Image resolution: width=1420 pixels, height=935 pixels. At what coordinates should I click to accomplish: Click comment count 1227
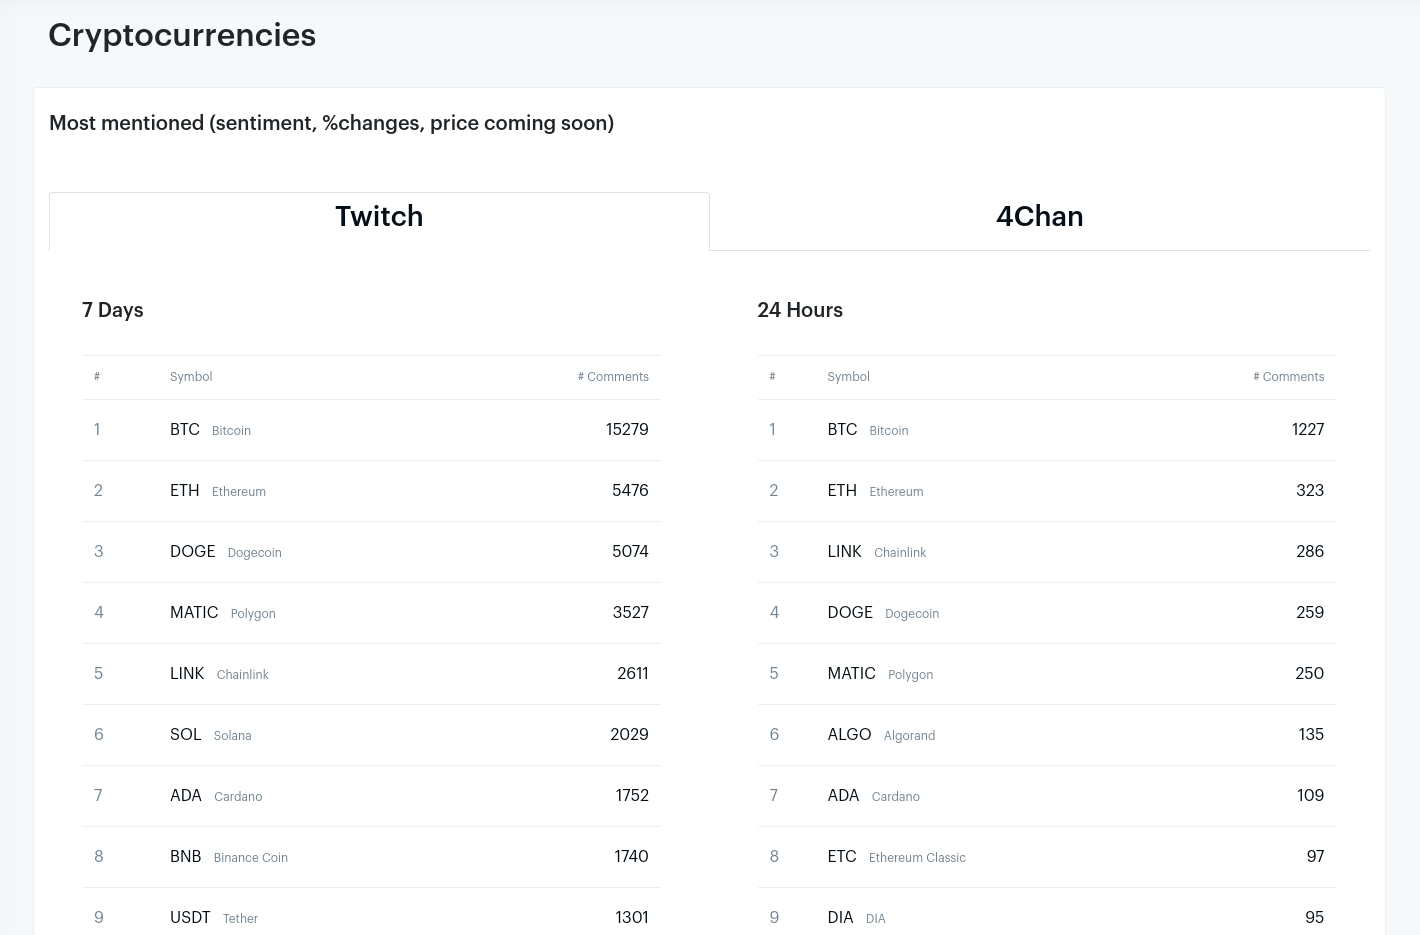1308,430
